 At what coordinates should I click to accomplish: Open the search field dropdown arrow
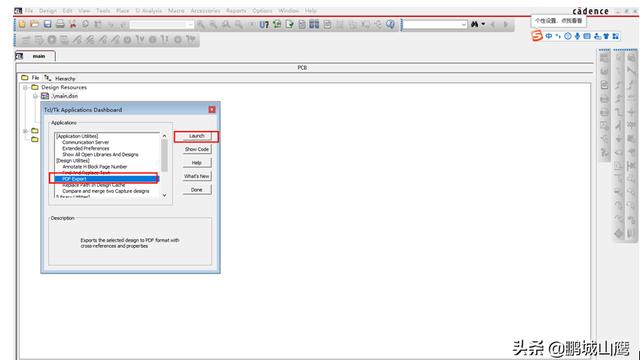[464, 25]
